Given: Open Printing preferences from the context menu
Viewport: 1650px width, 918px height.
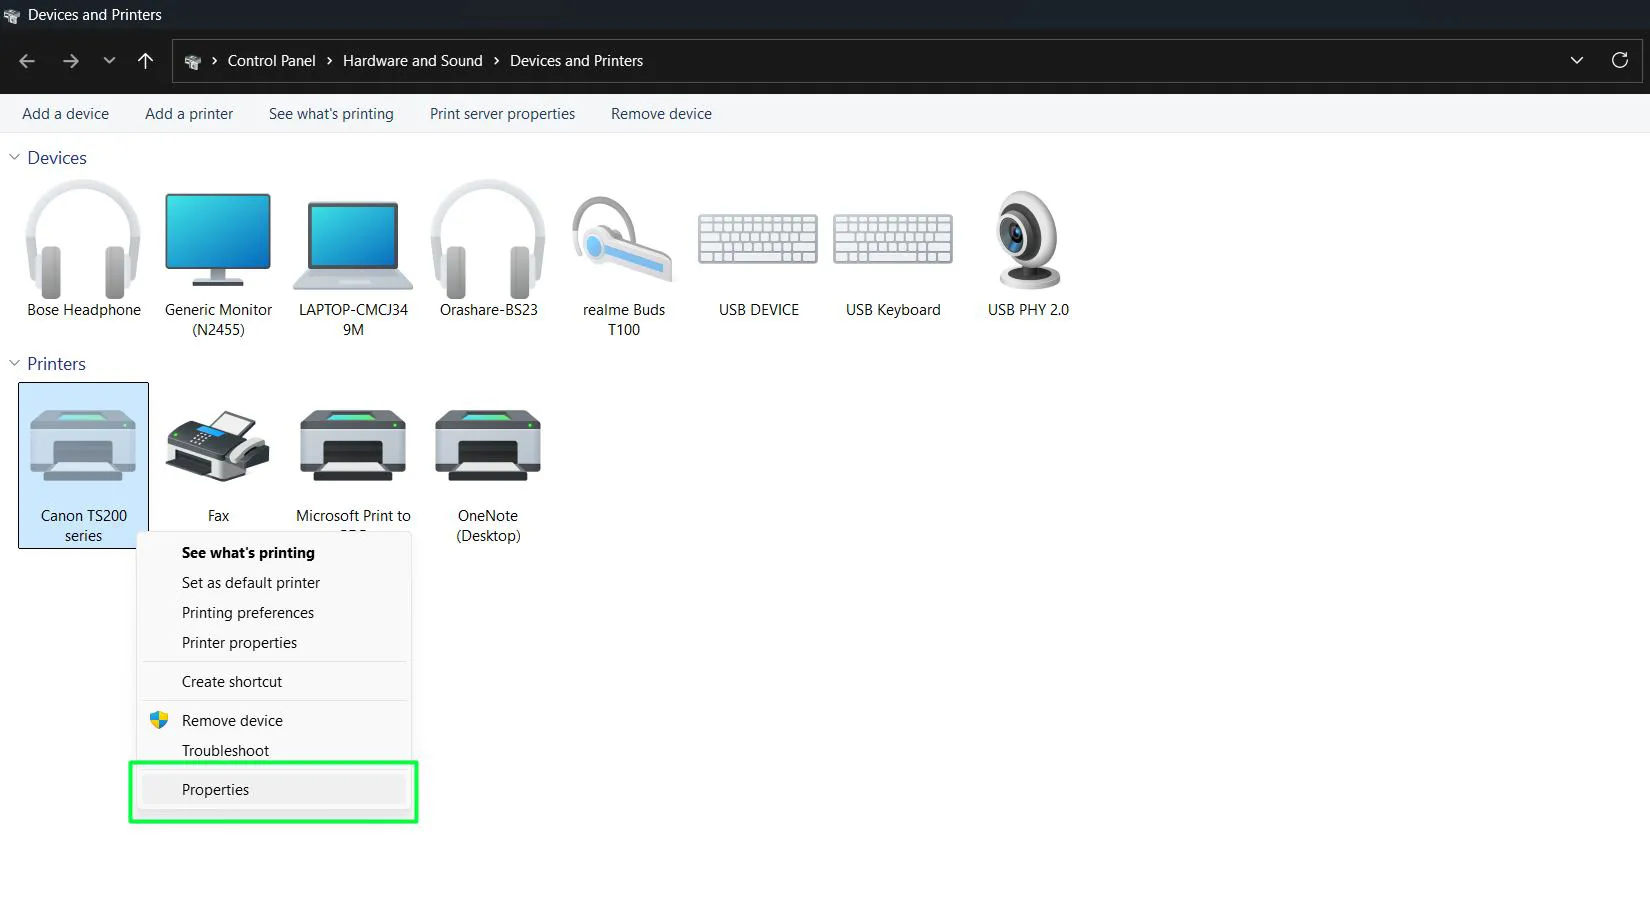Looking at the screenshot, I should point(247,612).
